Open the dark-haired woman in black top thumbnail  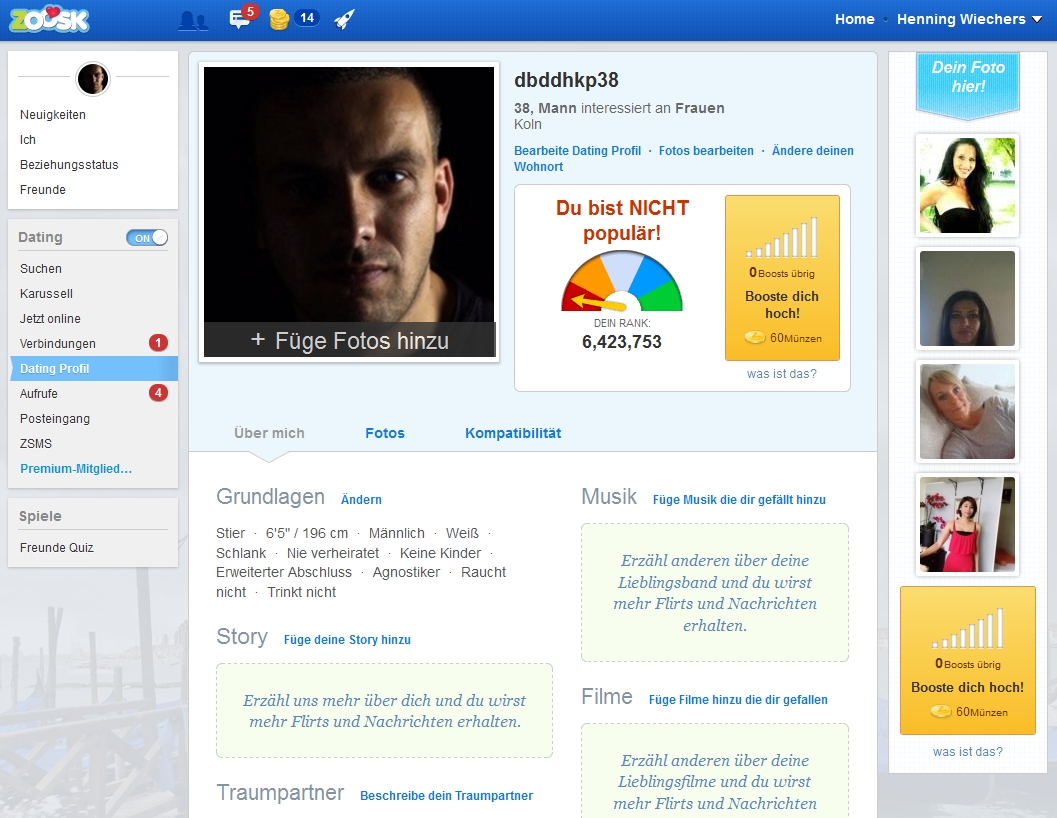point(967,185)
